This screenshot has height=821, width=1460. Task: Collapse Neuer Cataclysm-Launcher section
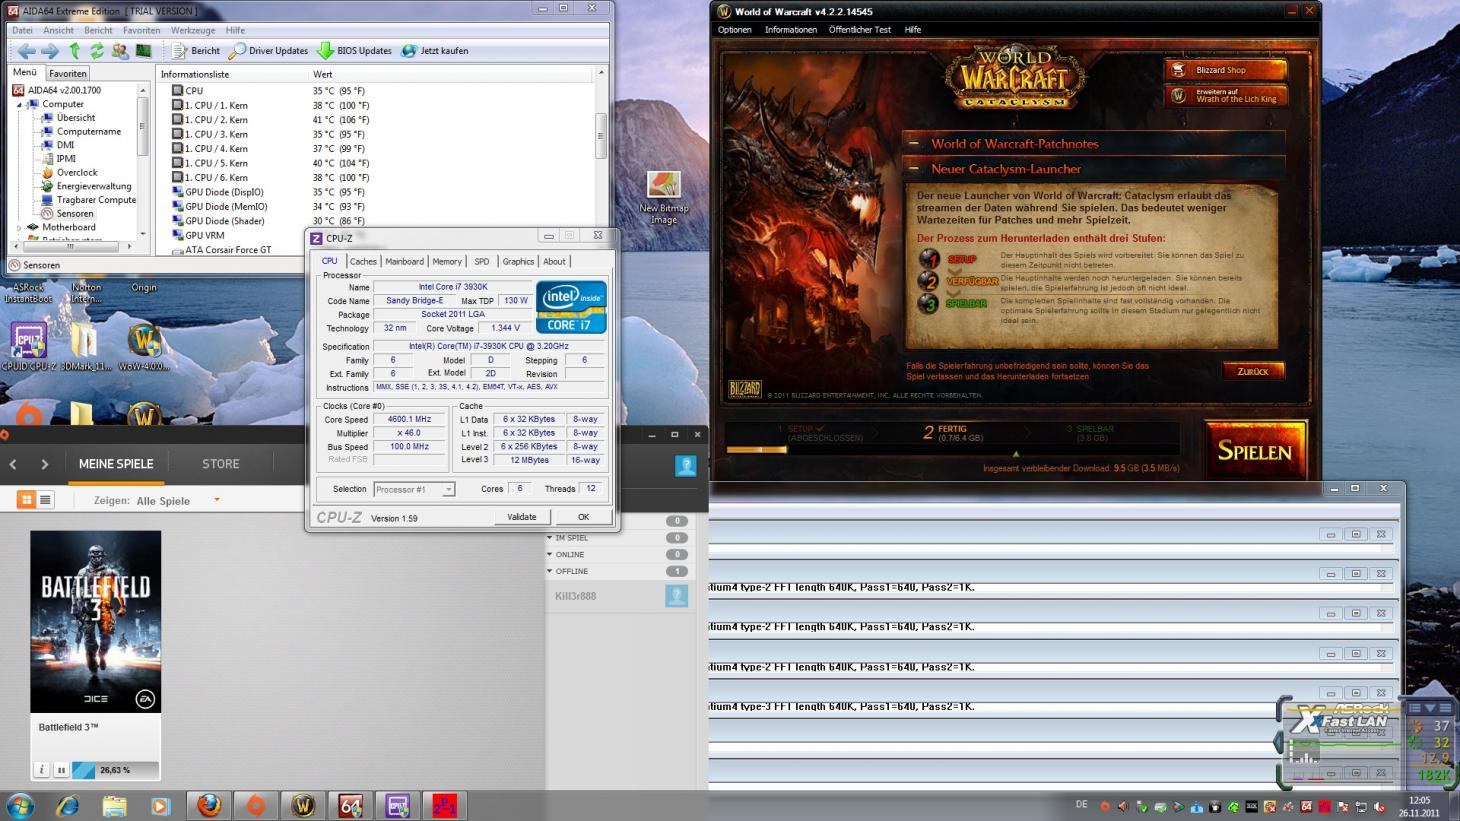[1094, 169]
